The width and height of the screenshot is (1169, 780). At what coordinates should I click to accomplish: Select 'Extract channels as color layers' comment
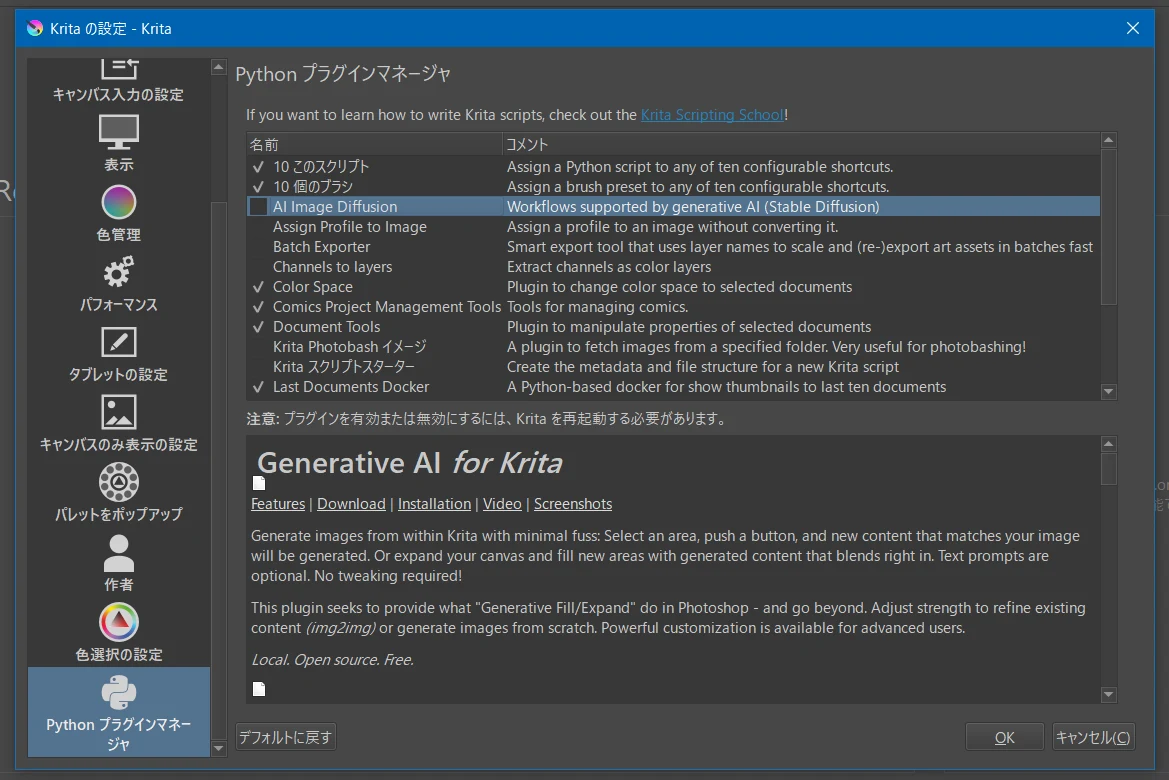[609, 267]
